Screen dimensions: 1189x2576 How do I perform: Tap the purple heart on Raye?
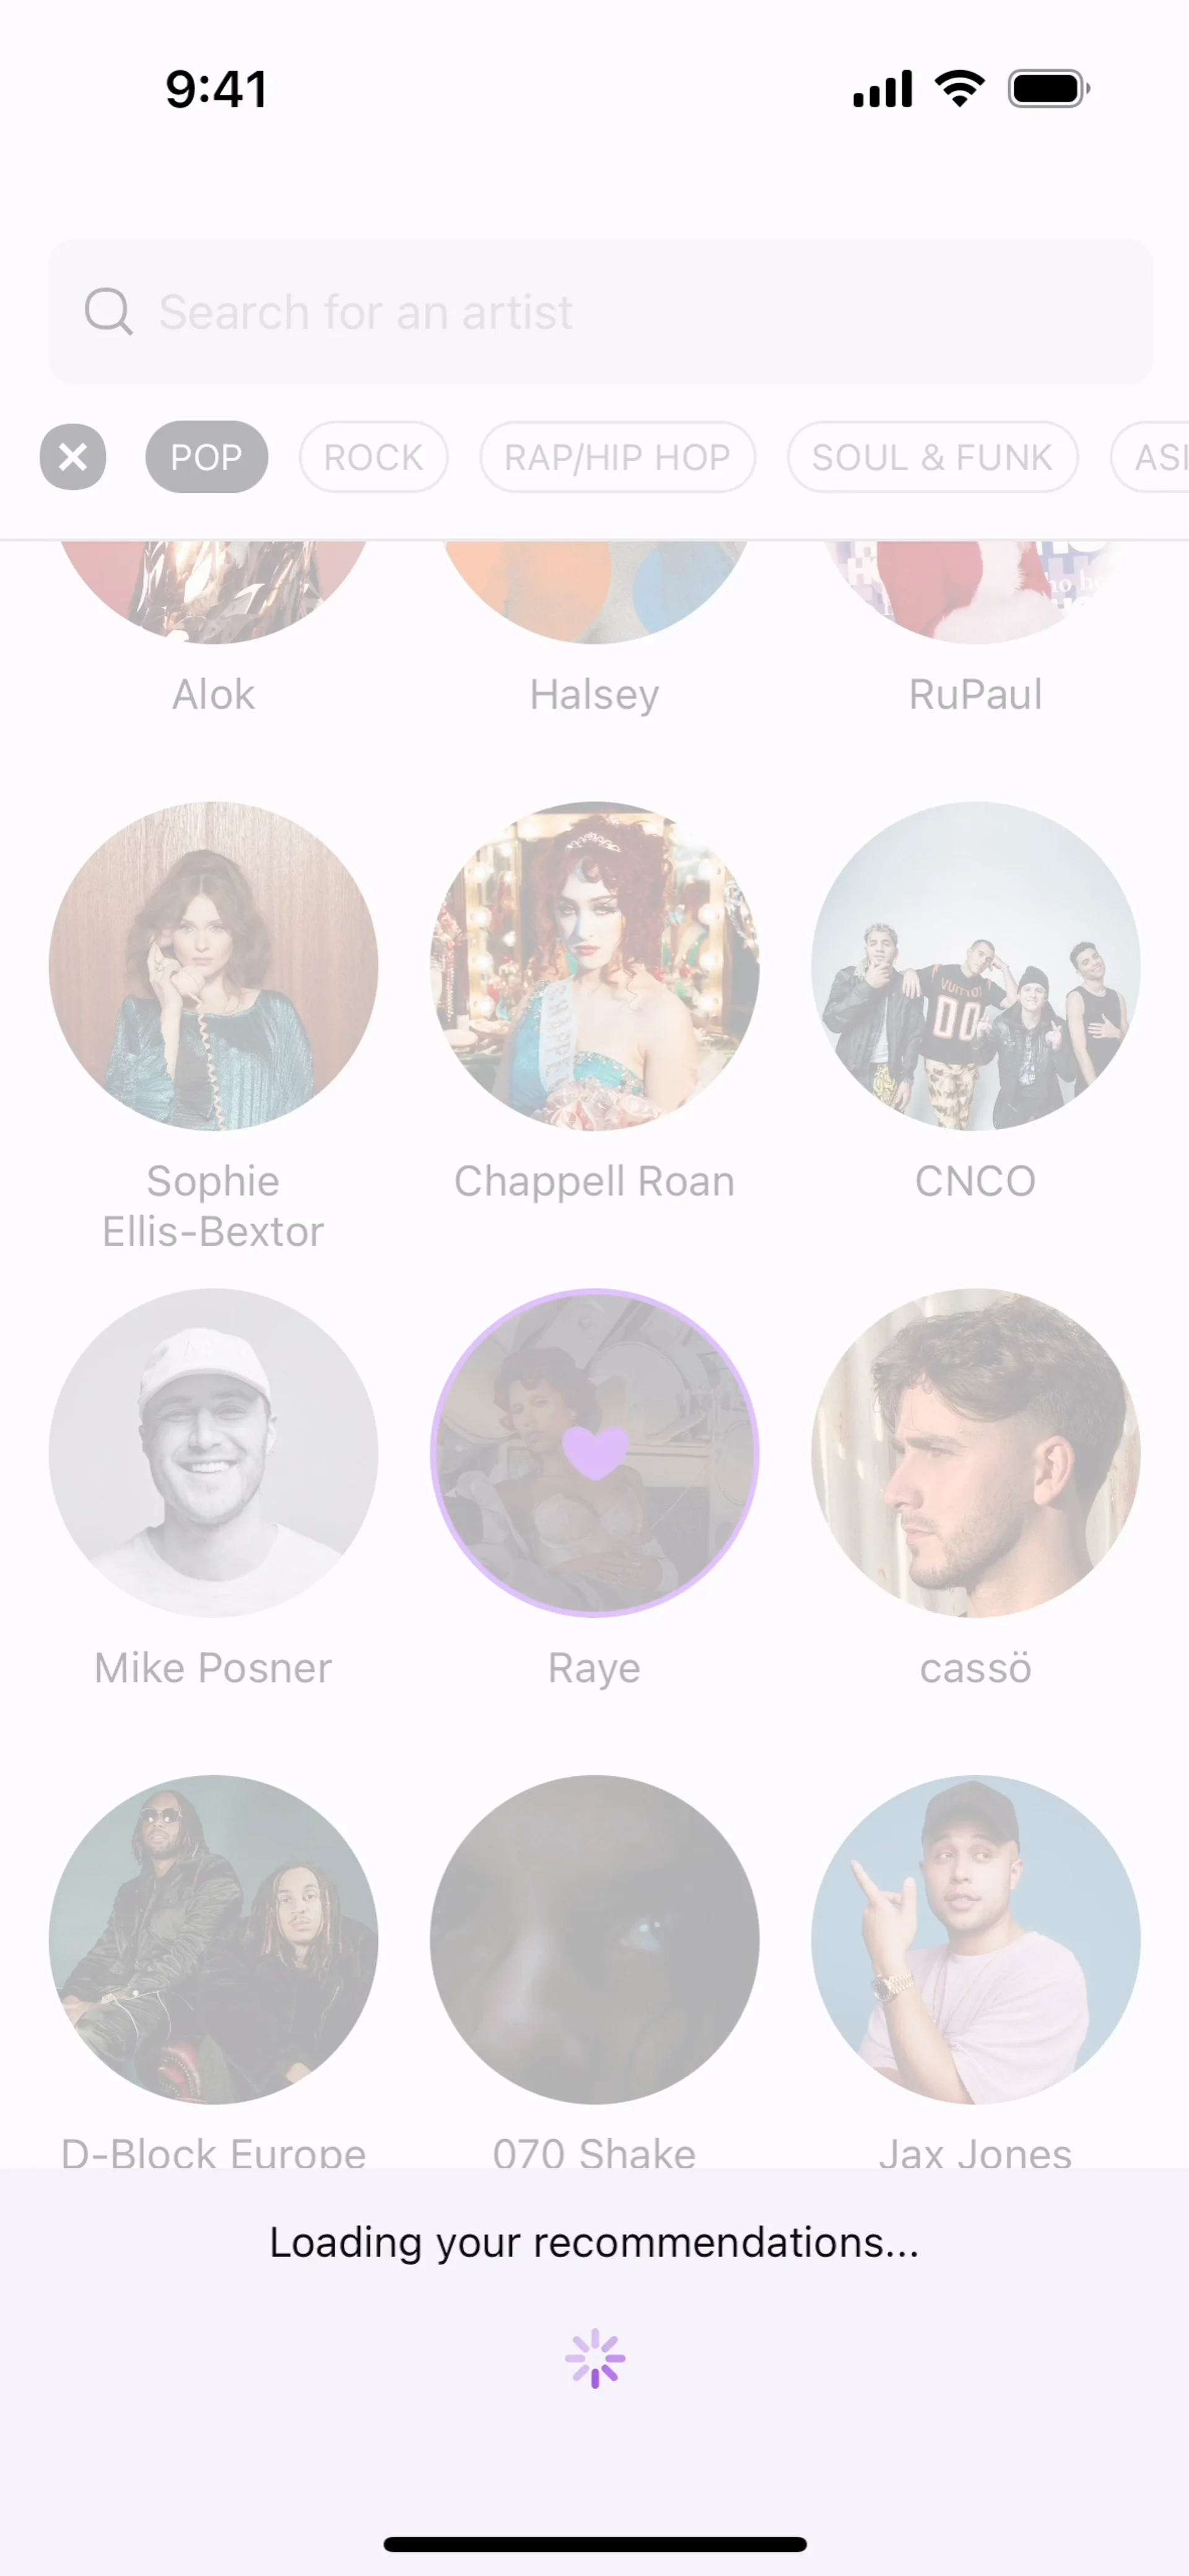(x=595, y=1452)
